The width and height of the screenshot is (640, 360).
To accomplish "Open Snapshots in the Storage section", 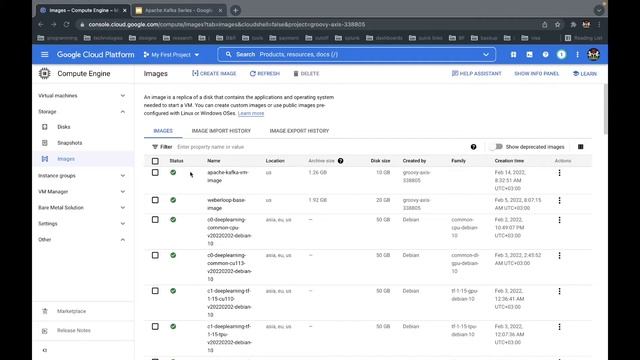I will [69, 143].
